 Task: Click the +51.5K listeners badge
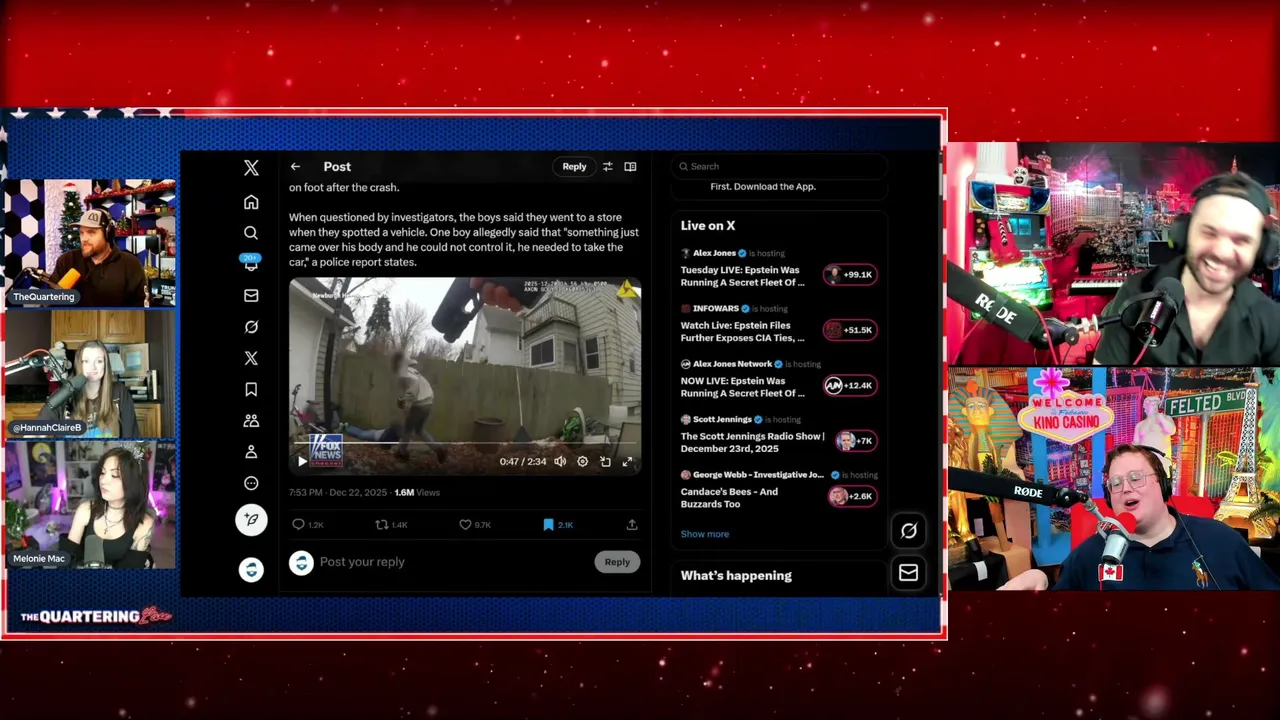pyautogui.click(x=850, y=329)
